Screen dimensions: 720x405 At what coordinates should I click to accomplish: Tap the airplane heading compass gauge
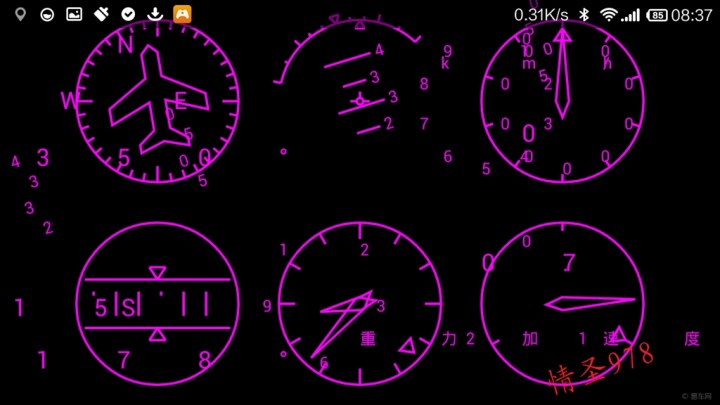(158, 100)
